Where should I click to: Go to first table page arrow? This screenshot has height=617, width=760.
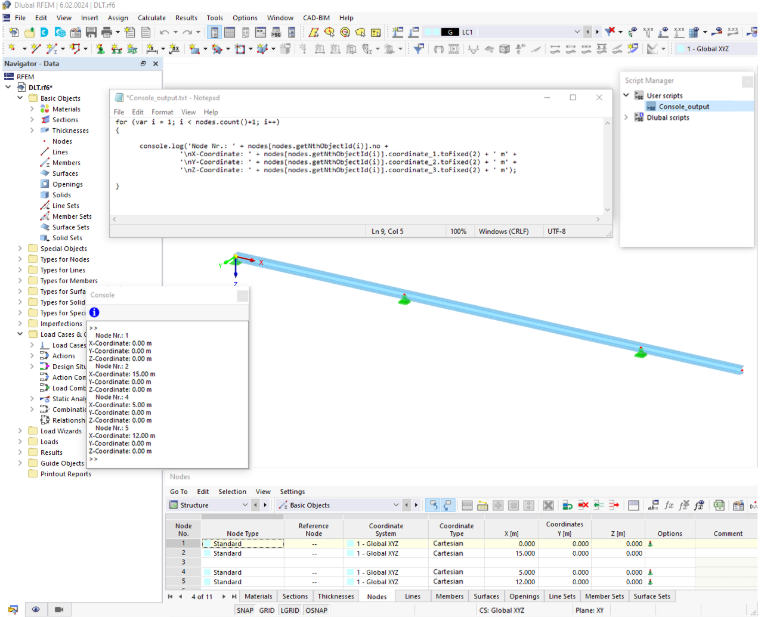click(170, 597)
